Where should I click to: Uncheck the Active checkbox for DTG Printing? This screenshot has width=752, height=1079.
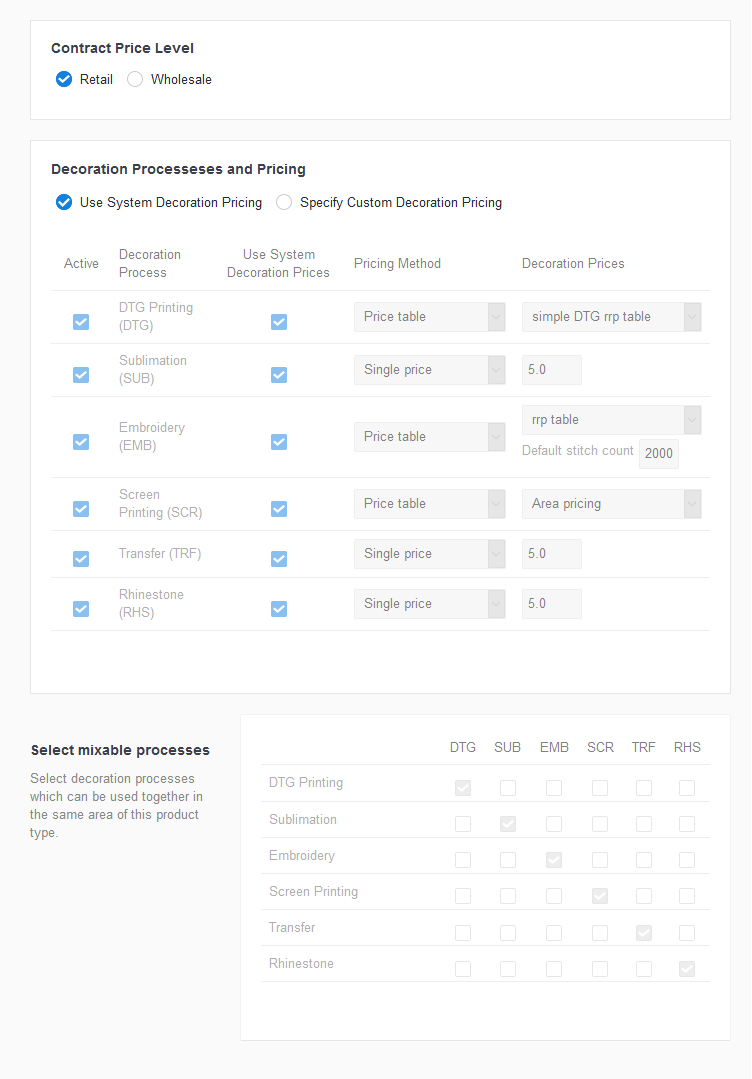[x=80, y=322]
